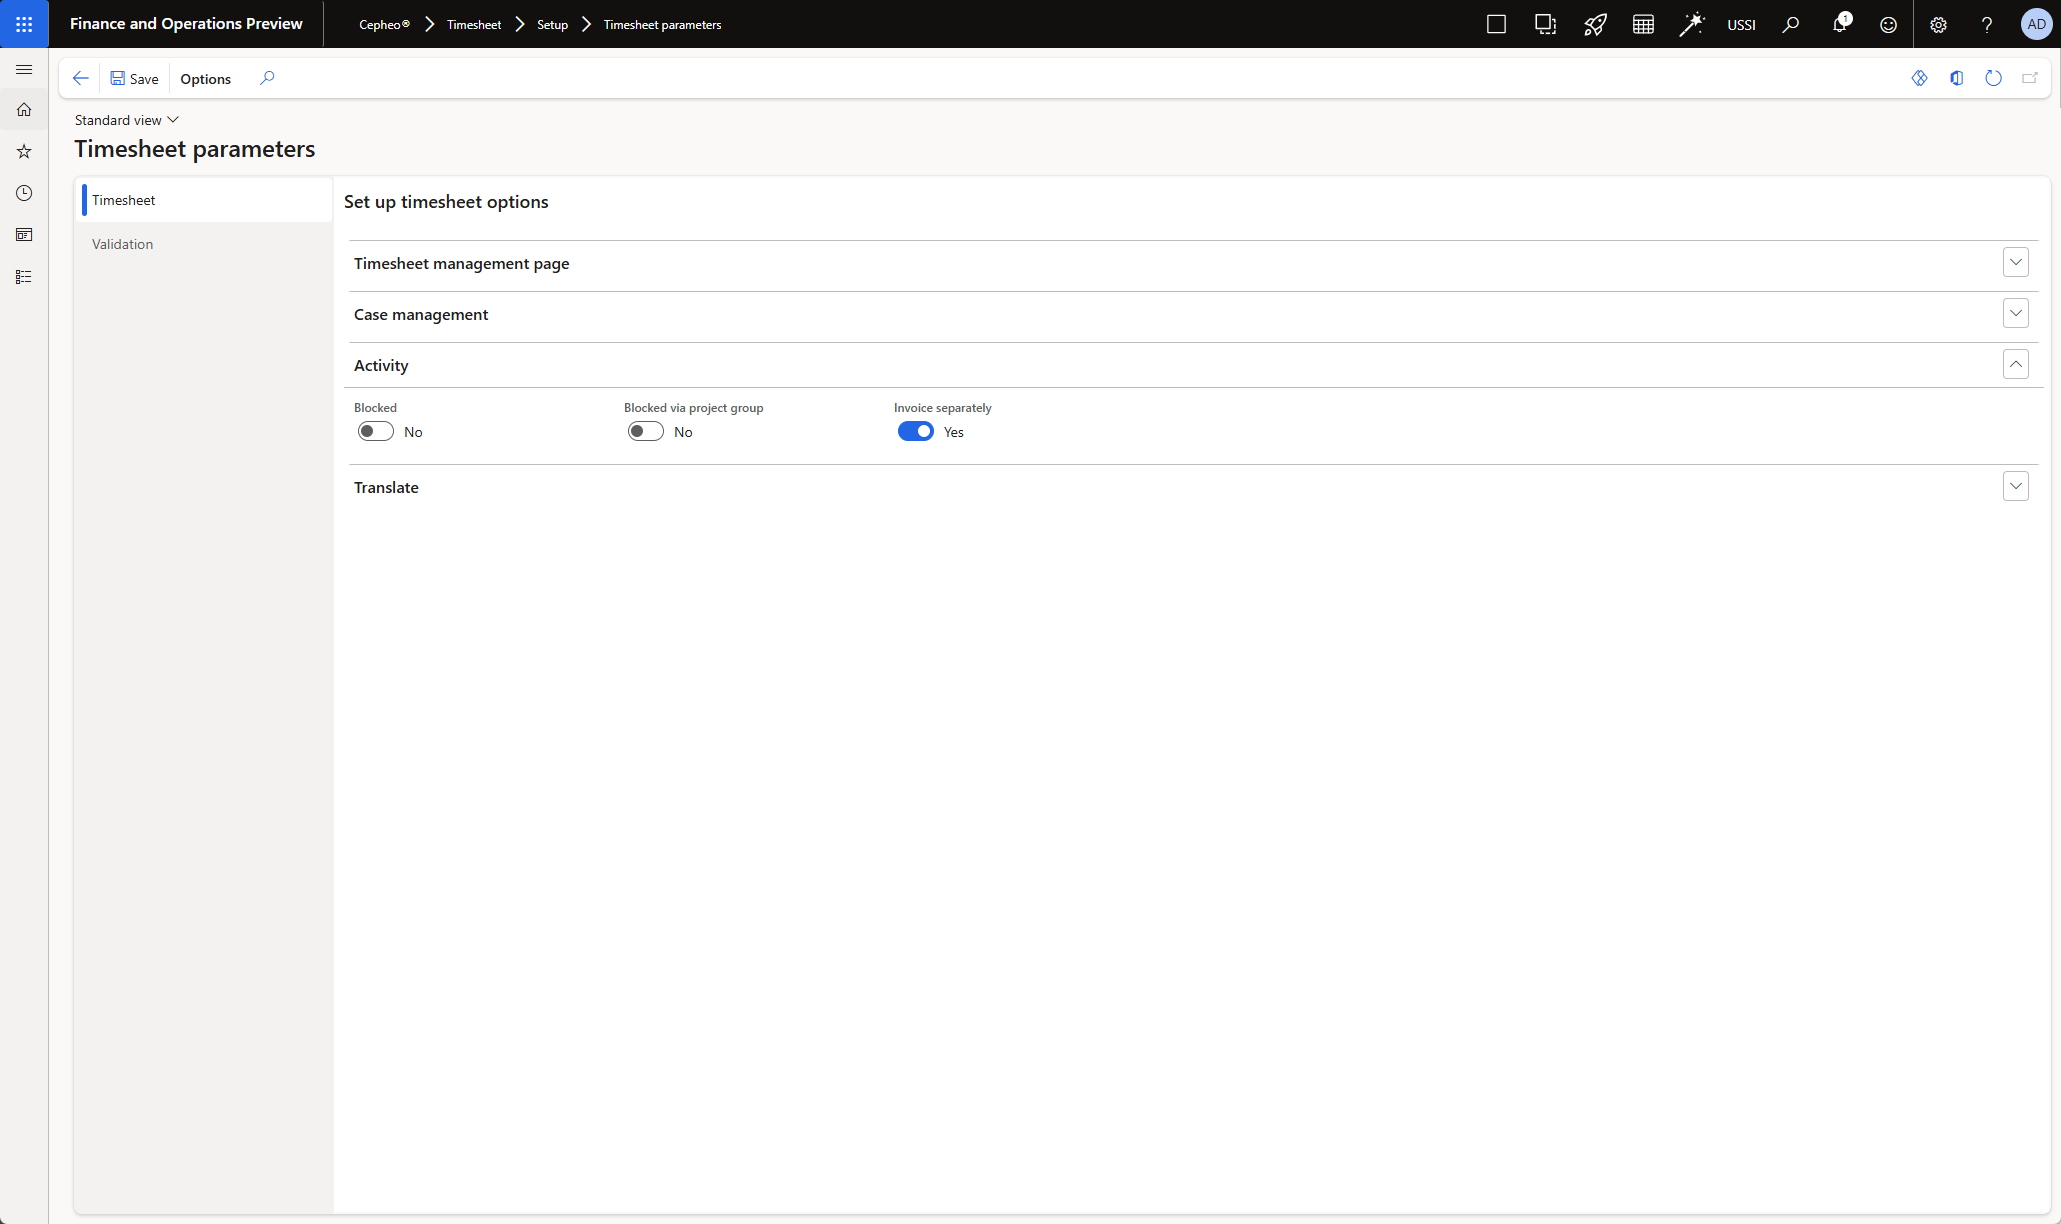
Task: Open Recent clock icon in sidebar
Action: click(24, 193)
